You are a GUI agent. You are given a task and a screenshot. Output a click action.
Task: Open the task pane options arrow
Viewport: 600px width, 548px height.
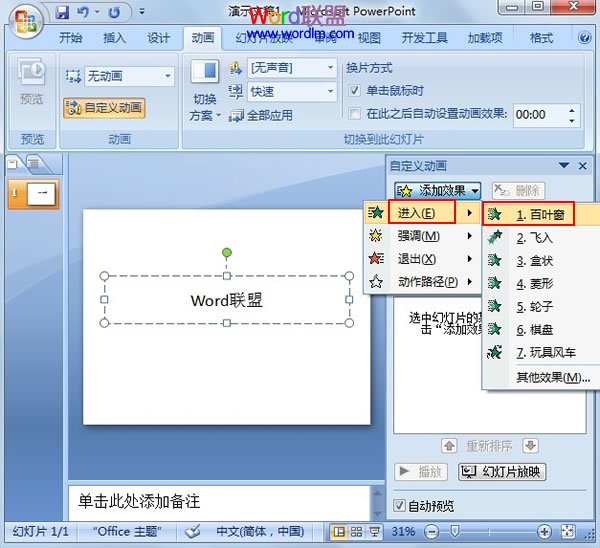(563, 165)
